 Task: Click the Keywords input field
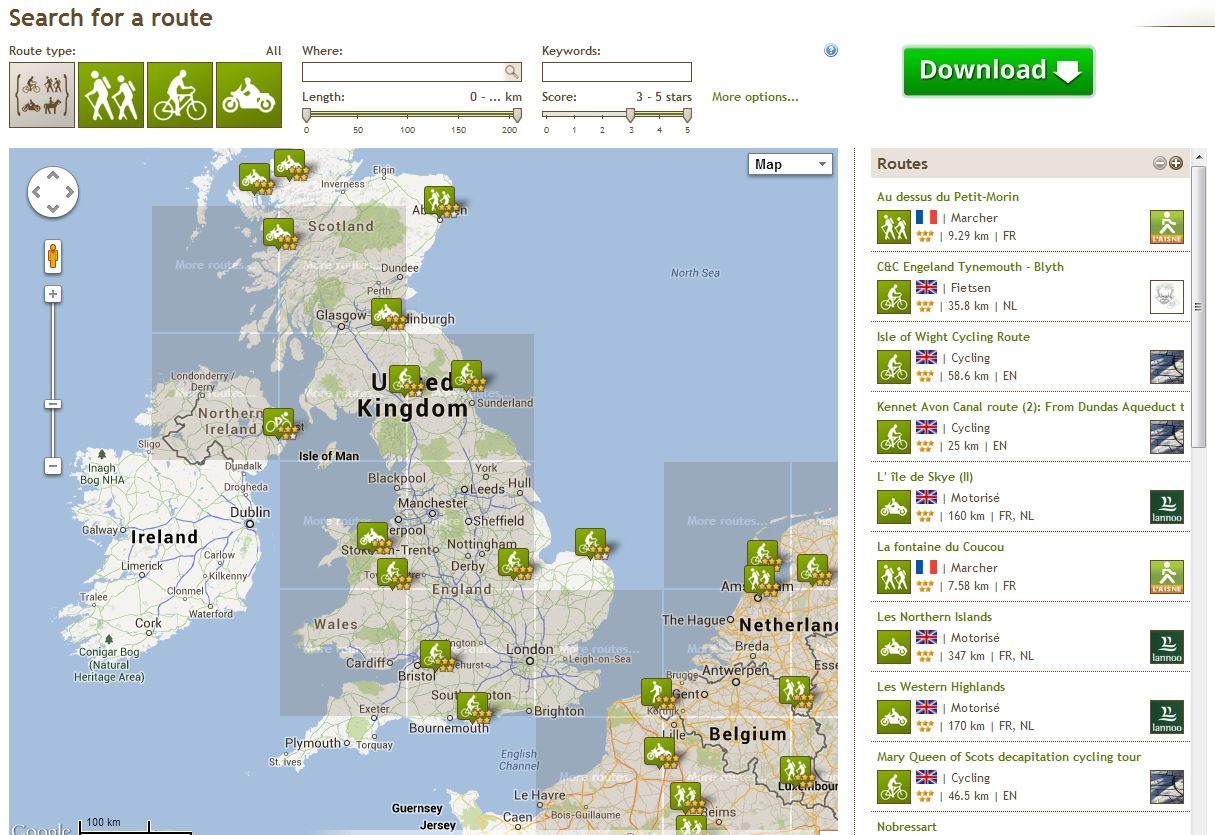pos(617,72)
